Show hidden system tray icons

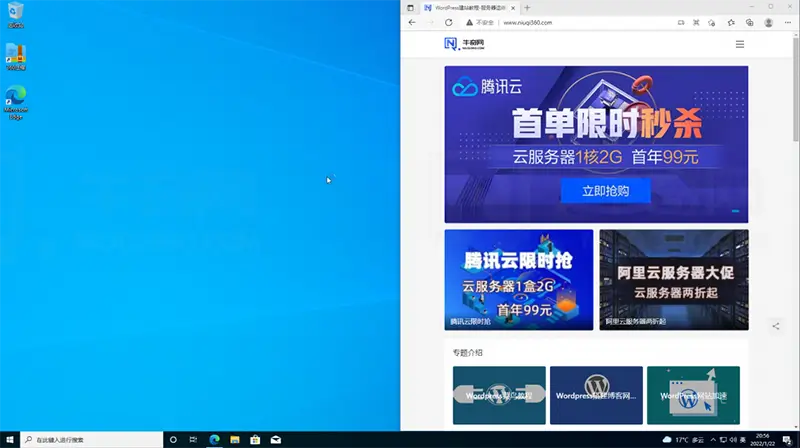(713, 439)
